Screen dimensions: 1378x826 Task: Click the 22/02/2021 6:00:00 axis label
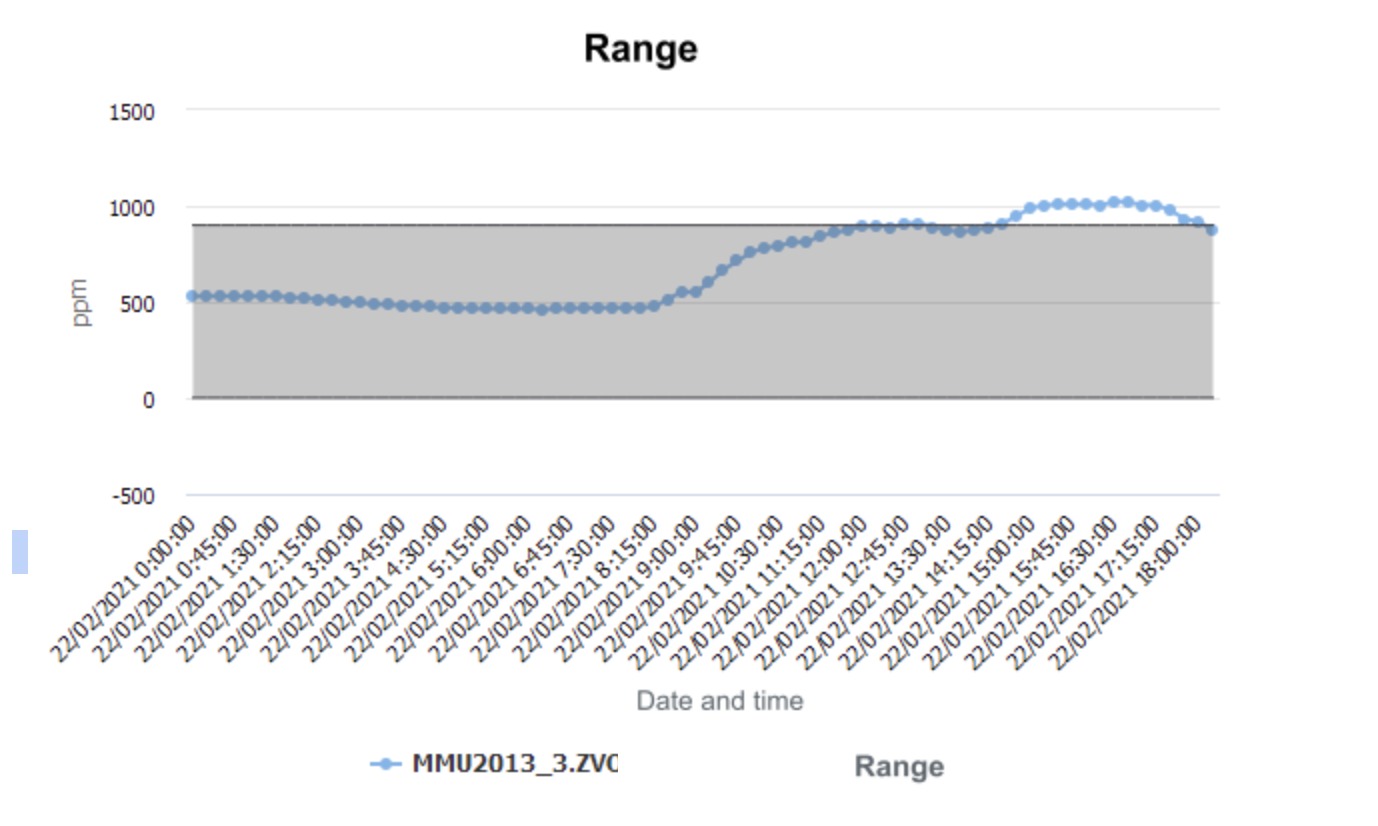[459, 589]
